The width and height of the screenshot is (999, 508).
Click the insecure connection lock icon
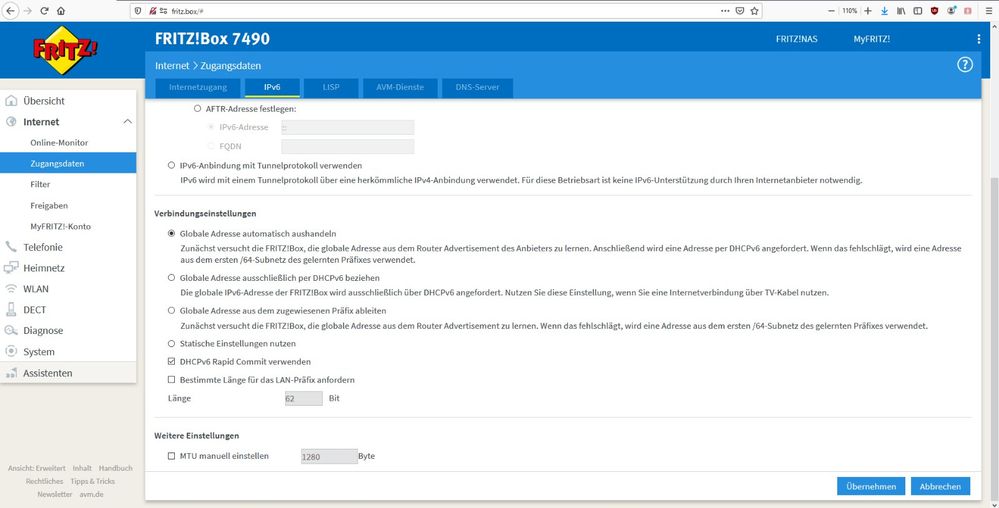click(152, 11)
